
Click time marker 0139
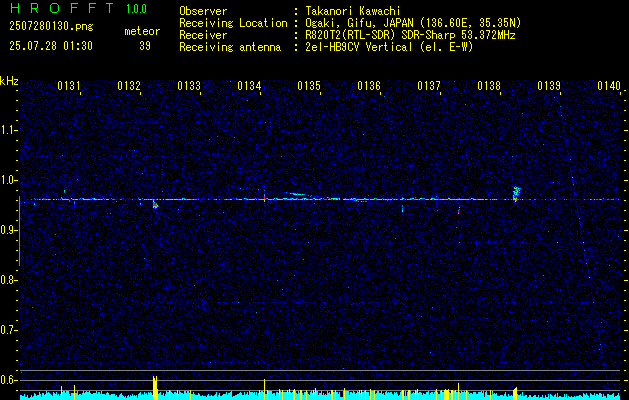pyautogui.click(x=549, y=86)
